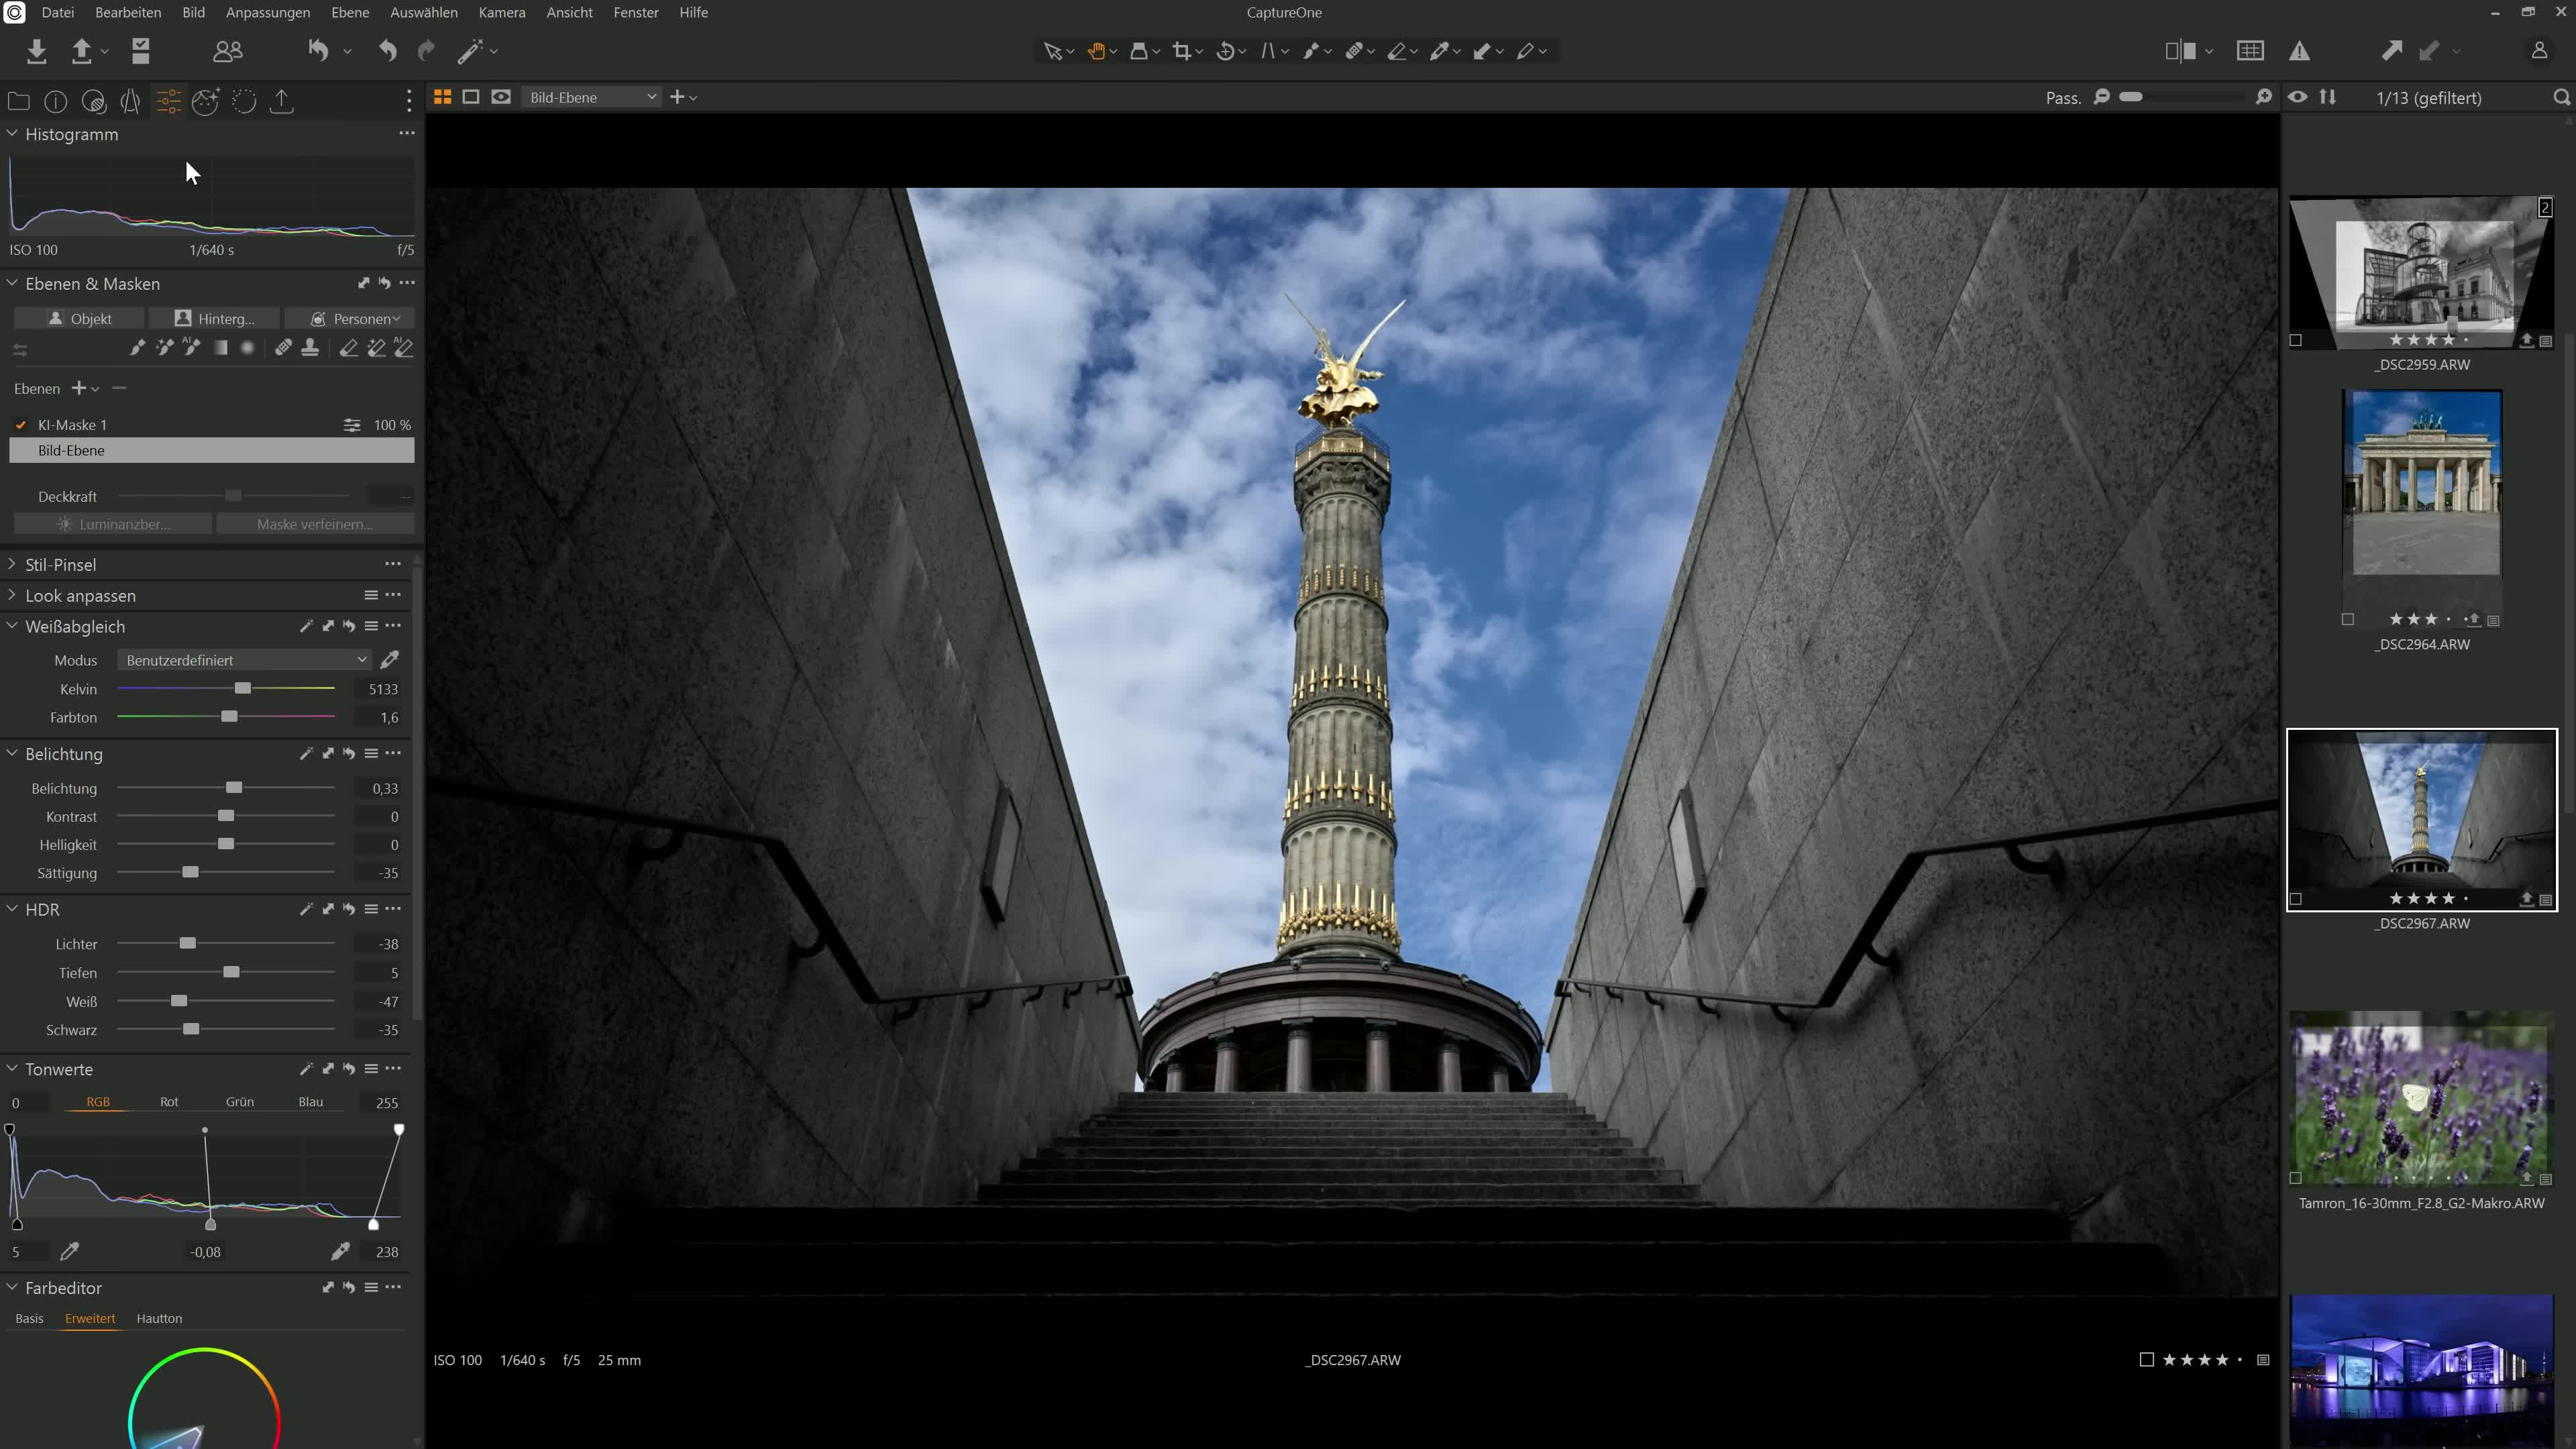The height and width of the screenshot is (1449, 2576).
Task: Select the linear gradient mask tool
Action: point(220,348)
